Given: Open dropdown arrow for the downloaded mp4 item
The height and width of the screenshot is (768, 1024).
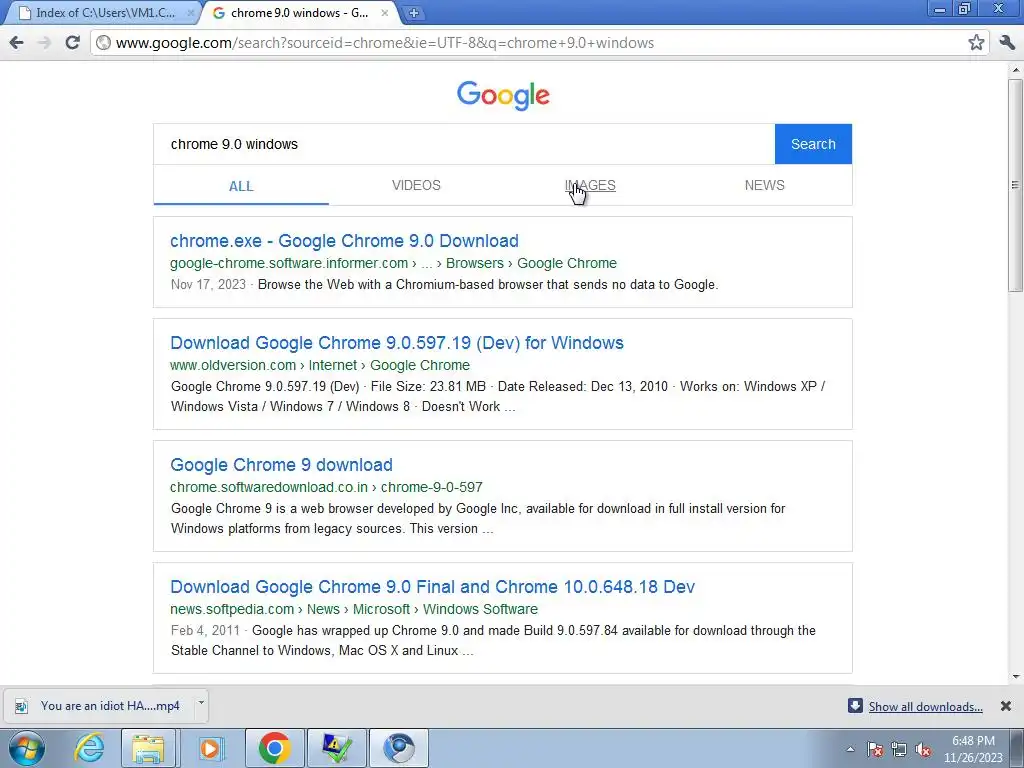Looking at the screenshot, I should click(x=201, y=703).
